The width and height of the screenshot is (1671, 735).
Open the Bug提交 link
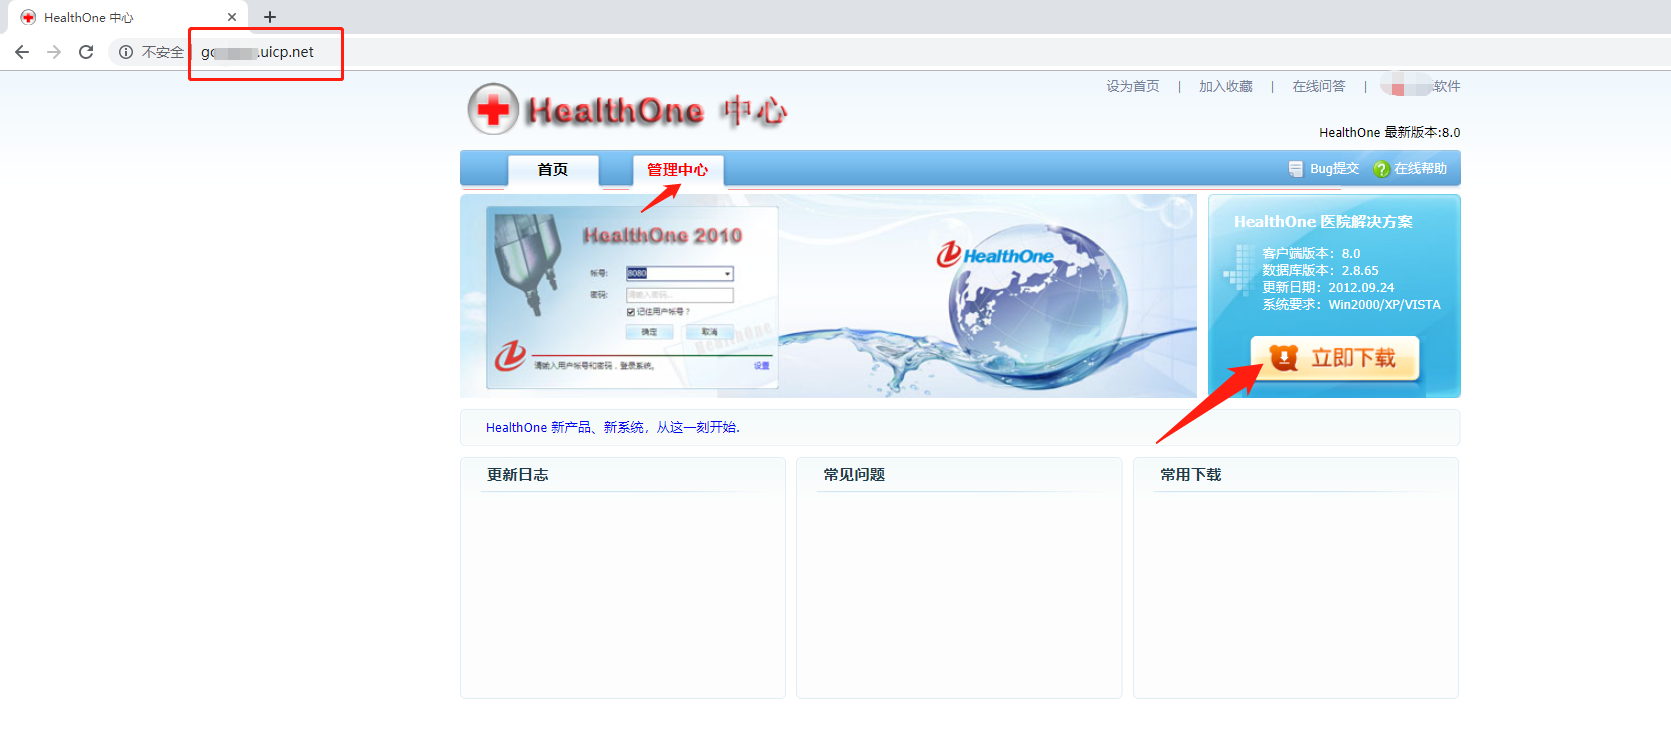(1335, 169)
